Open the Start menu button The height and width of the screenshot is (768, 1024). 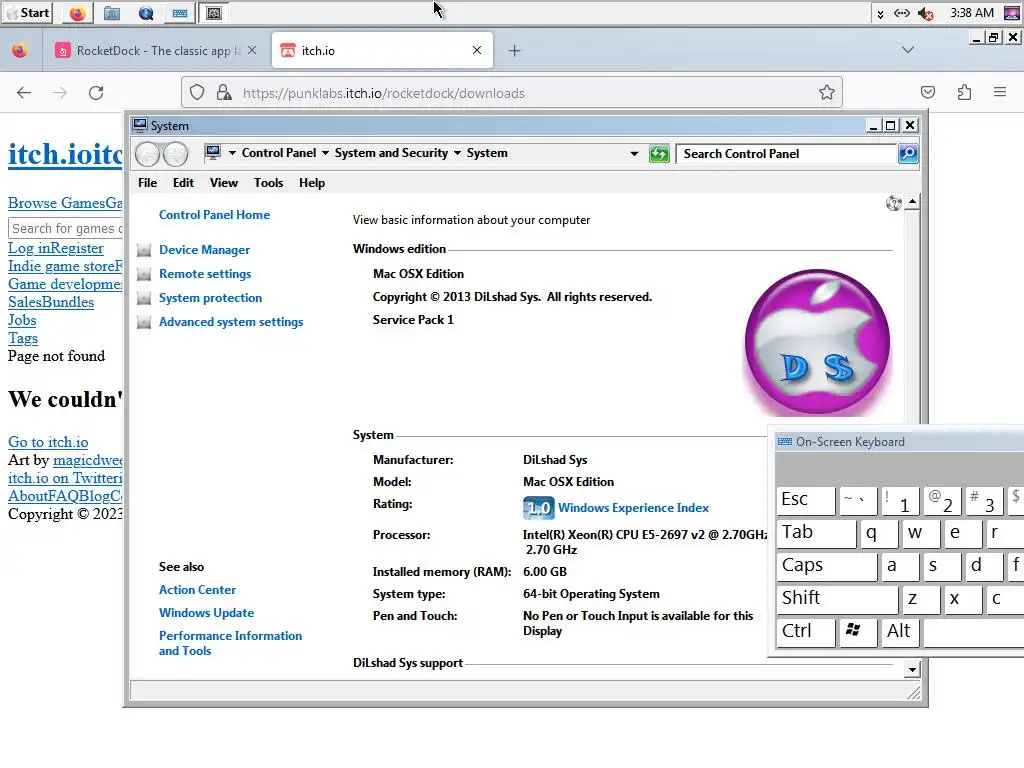(x=27, y=12)
